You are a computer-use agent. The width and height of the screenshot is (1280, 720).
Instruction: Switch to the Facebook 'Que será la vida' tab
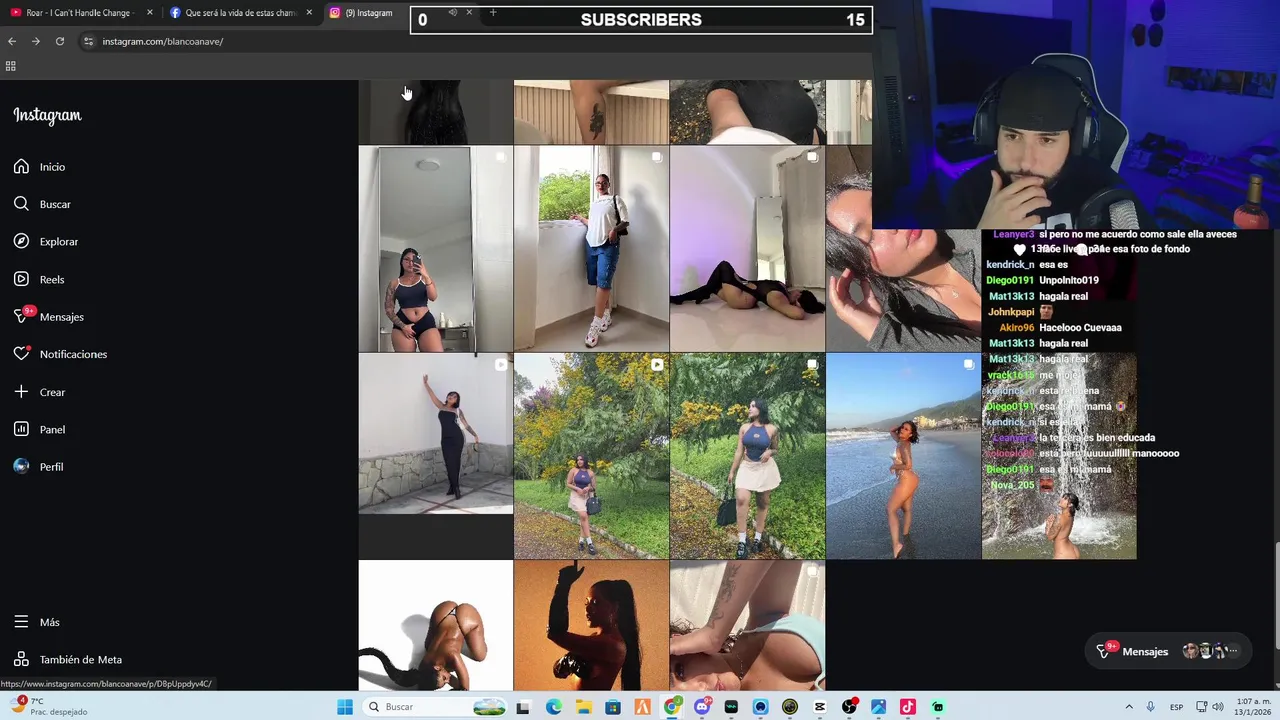click(x=240, y=13)
